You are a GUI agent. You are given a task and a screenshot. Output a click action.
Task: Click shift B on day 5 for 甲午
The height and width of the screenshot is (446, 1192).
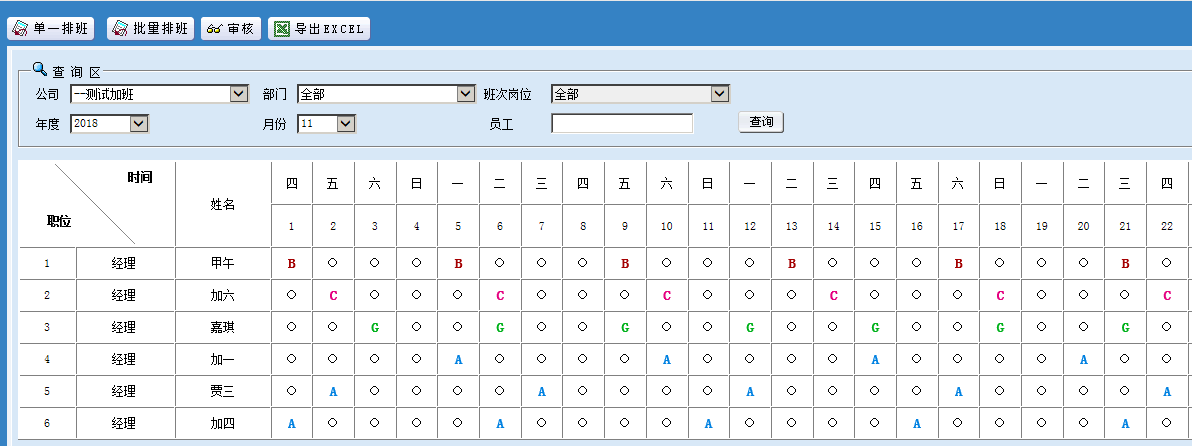[x=458, y=264]
